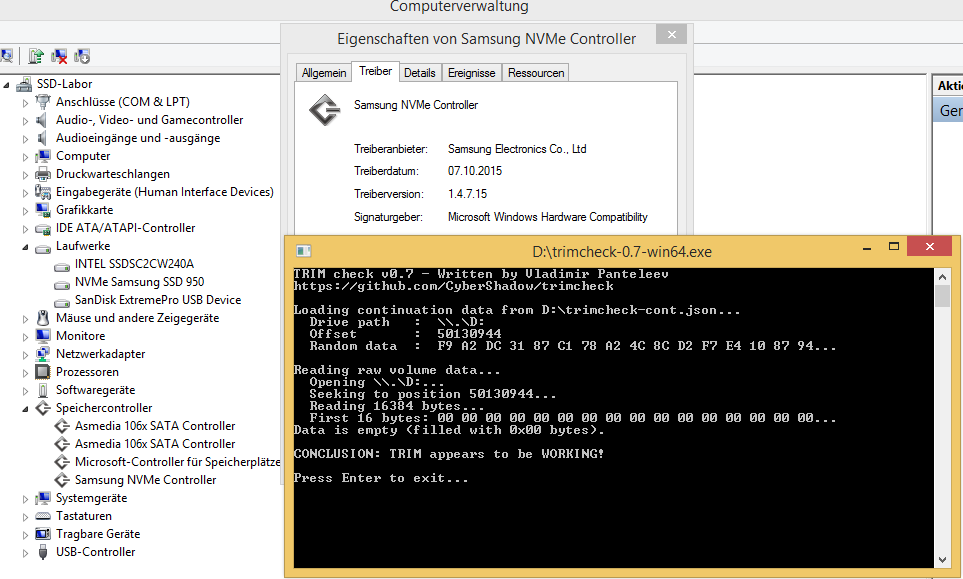Click the Anschlüsse (COM & LPT) port icon

point(43,102)
